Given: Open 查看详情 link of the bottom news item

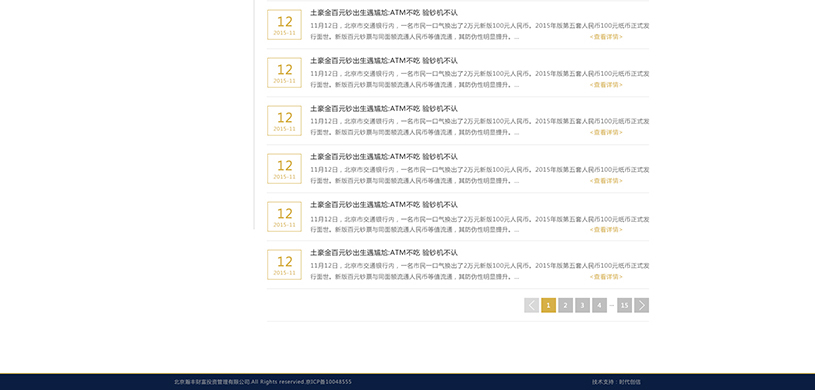Looking at the screenshot, I should pyautogui.click(x=606, y=277).
